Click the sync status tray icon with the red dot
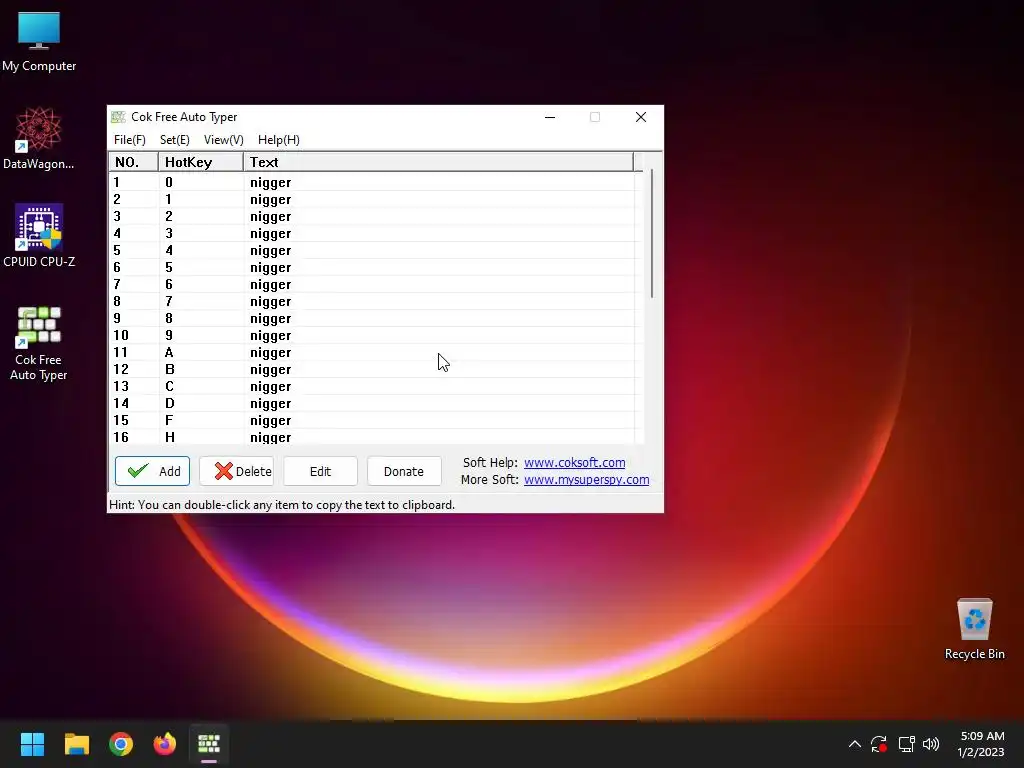This screenshot has height=768, width=1024. pyautogui.click(x=879, y=744)
